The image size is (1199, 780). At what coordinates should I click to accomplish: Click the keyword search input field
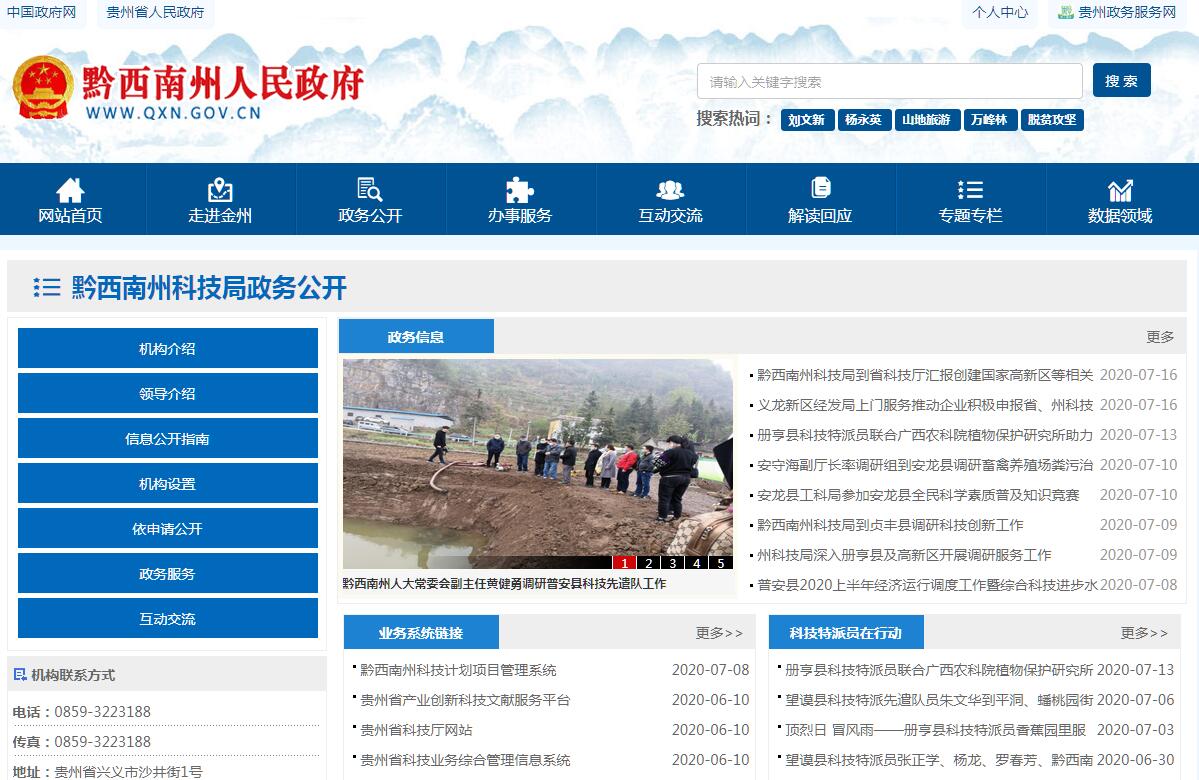click(x=889, y=82)
